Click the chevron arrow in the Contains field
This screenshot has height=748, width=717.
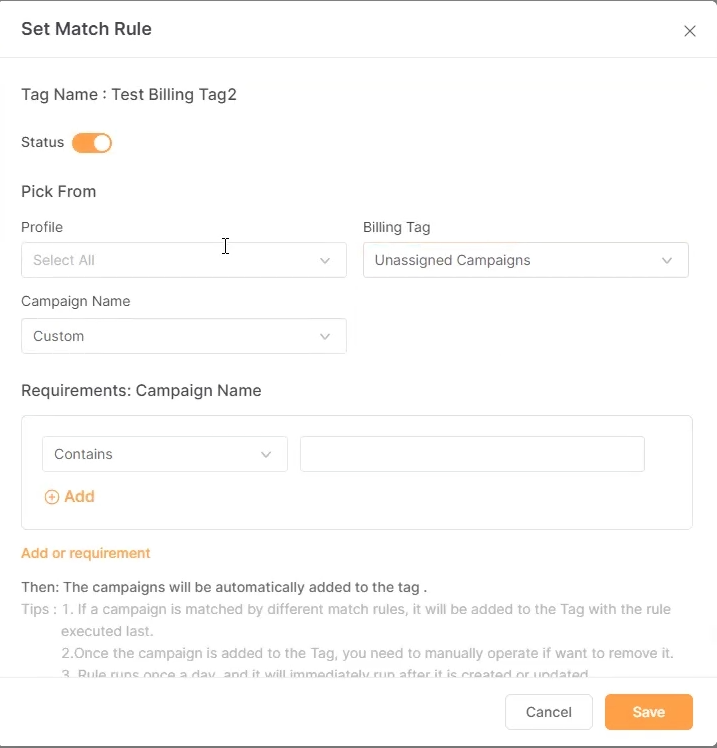point(266,454)
